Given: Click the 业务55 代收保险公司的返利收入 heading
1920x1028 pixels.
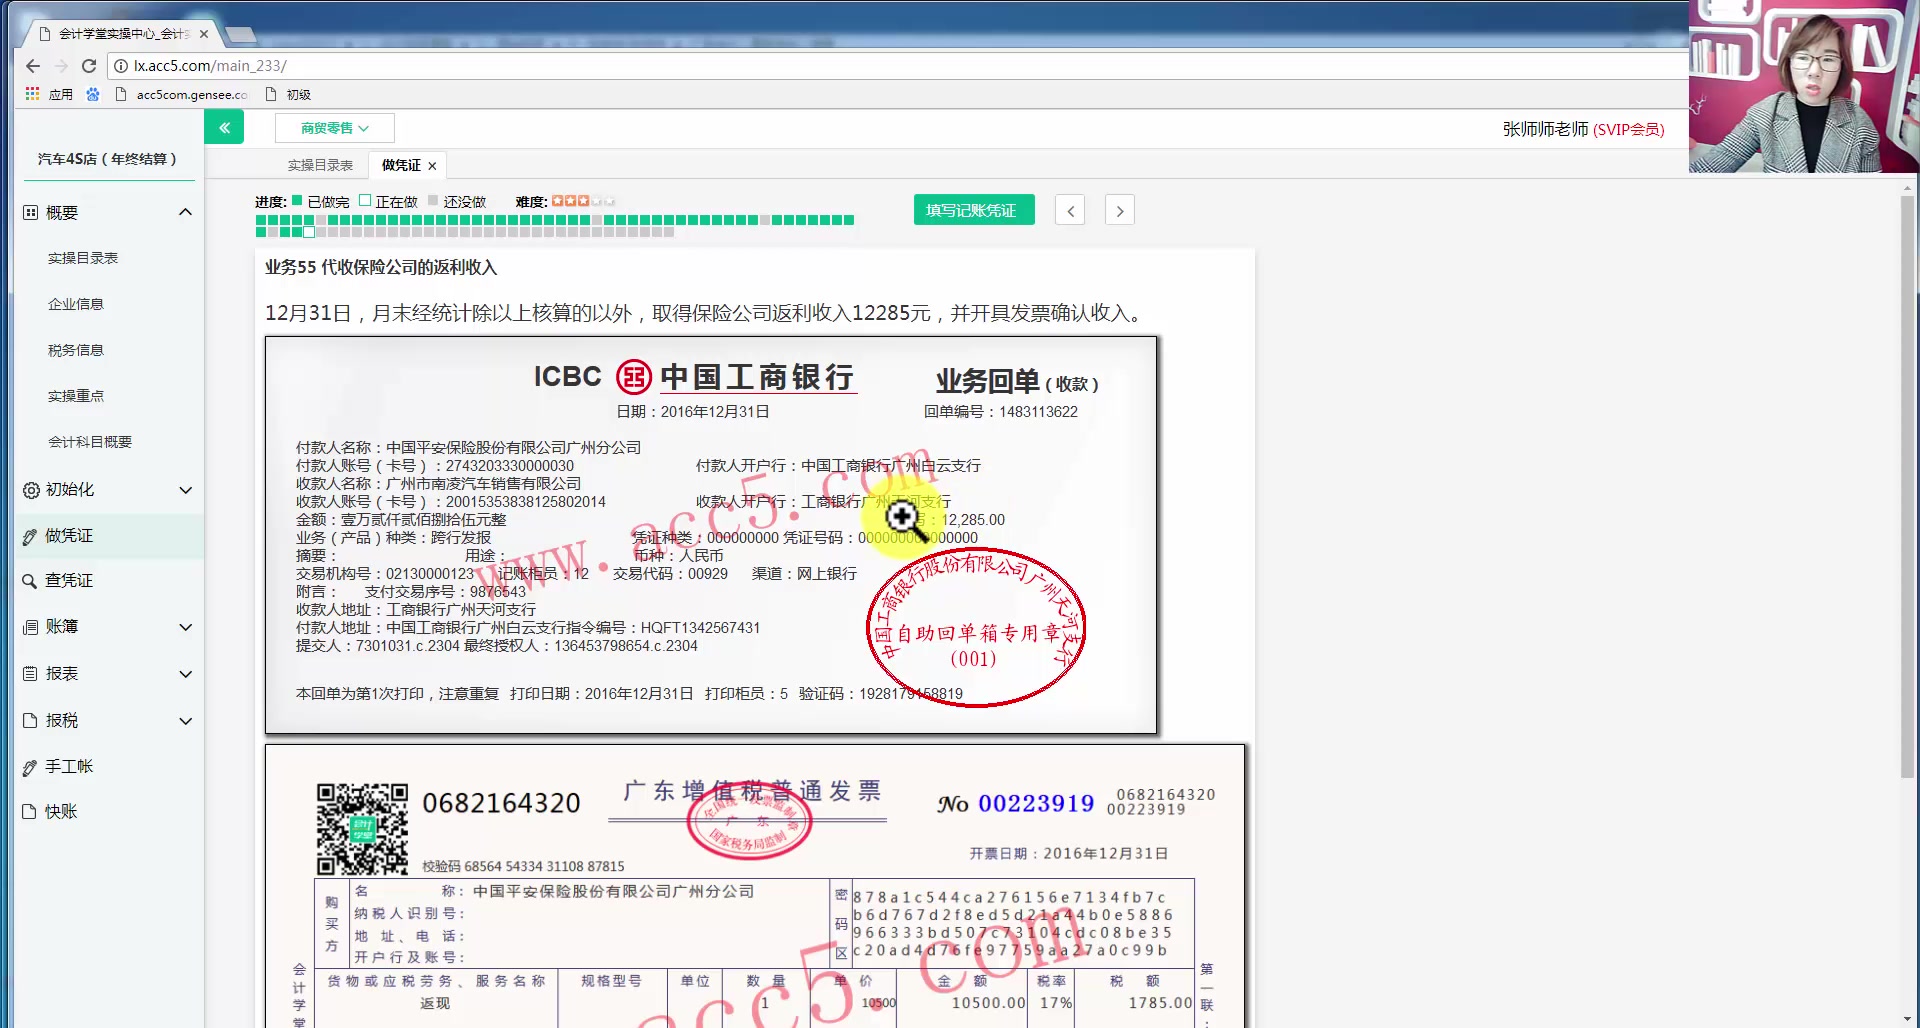Looking at the screenshot, I should (381, 267).
